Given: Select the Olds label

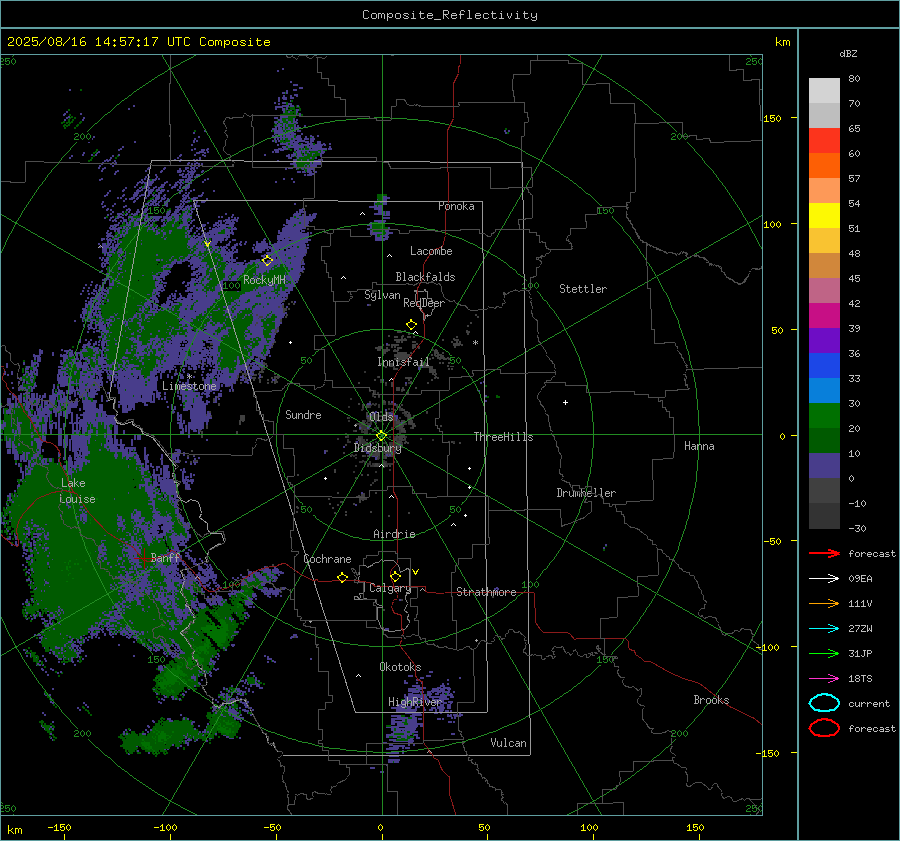Looking at the screenshot, I should click(x=381, y=416).
